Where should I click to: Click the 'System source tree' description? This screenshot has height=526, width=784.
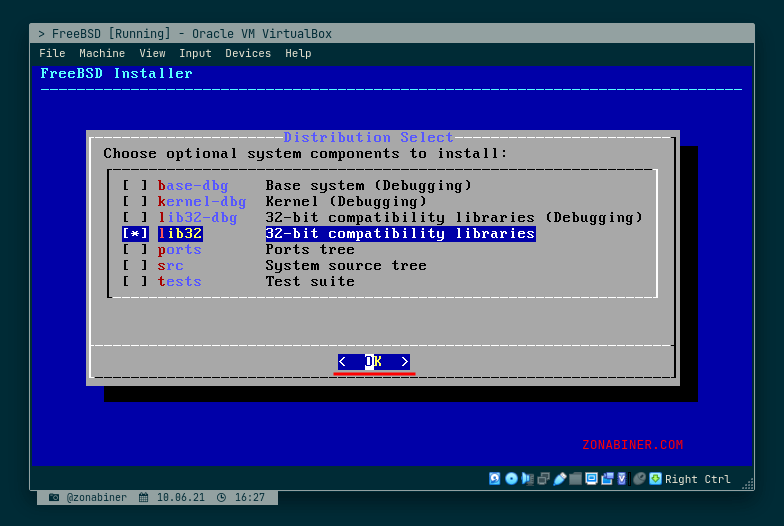coord(346,266)
